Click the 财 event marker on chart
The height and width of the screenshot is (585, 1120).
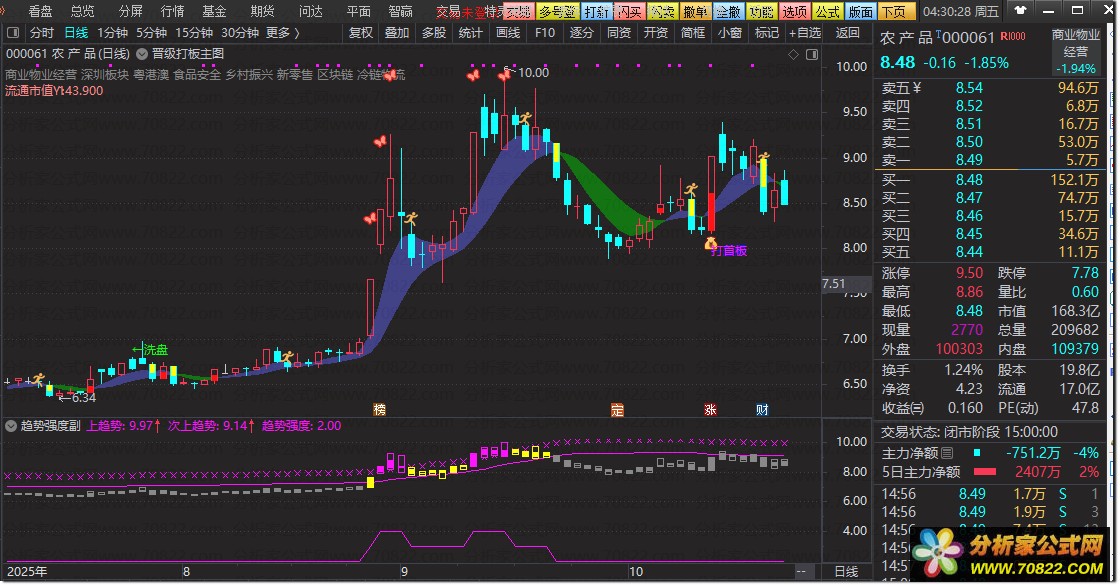click(762, 409)
